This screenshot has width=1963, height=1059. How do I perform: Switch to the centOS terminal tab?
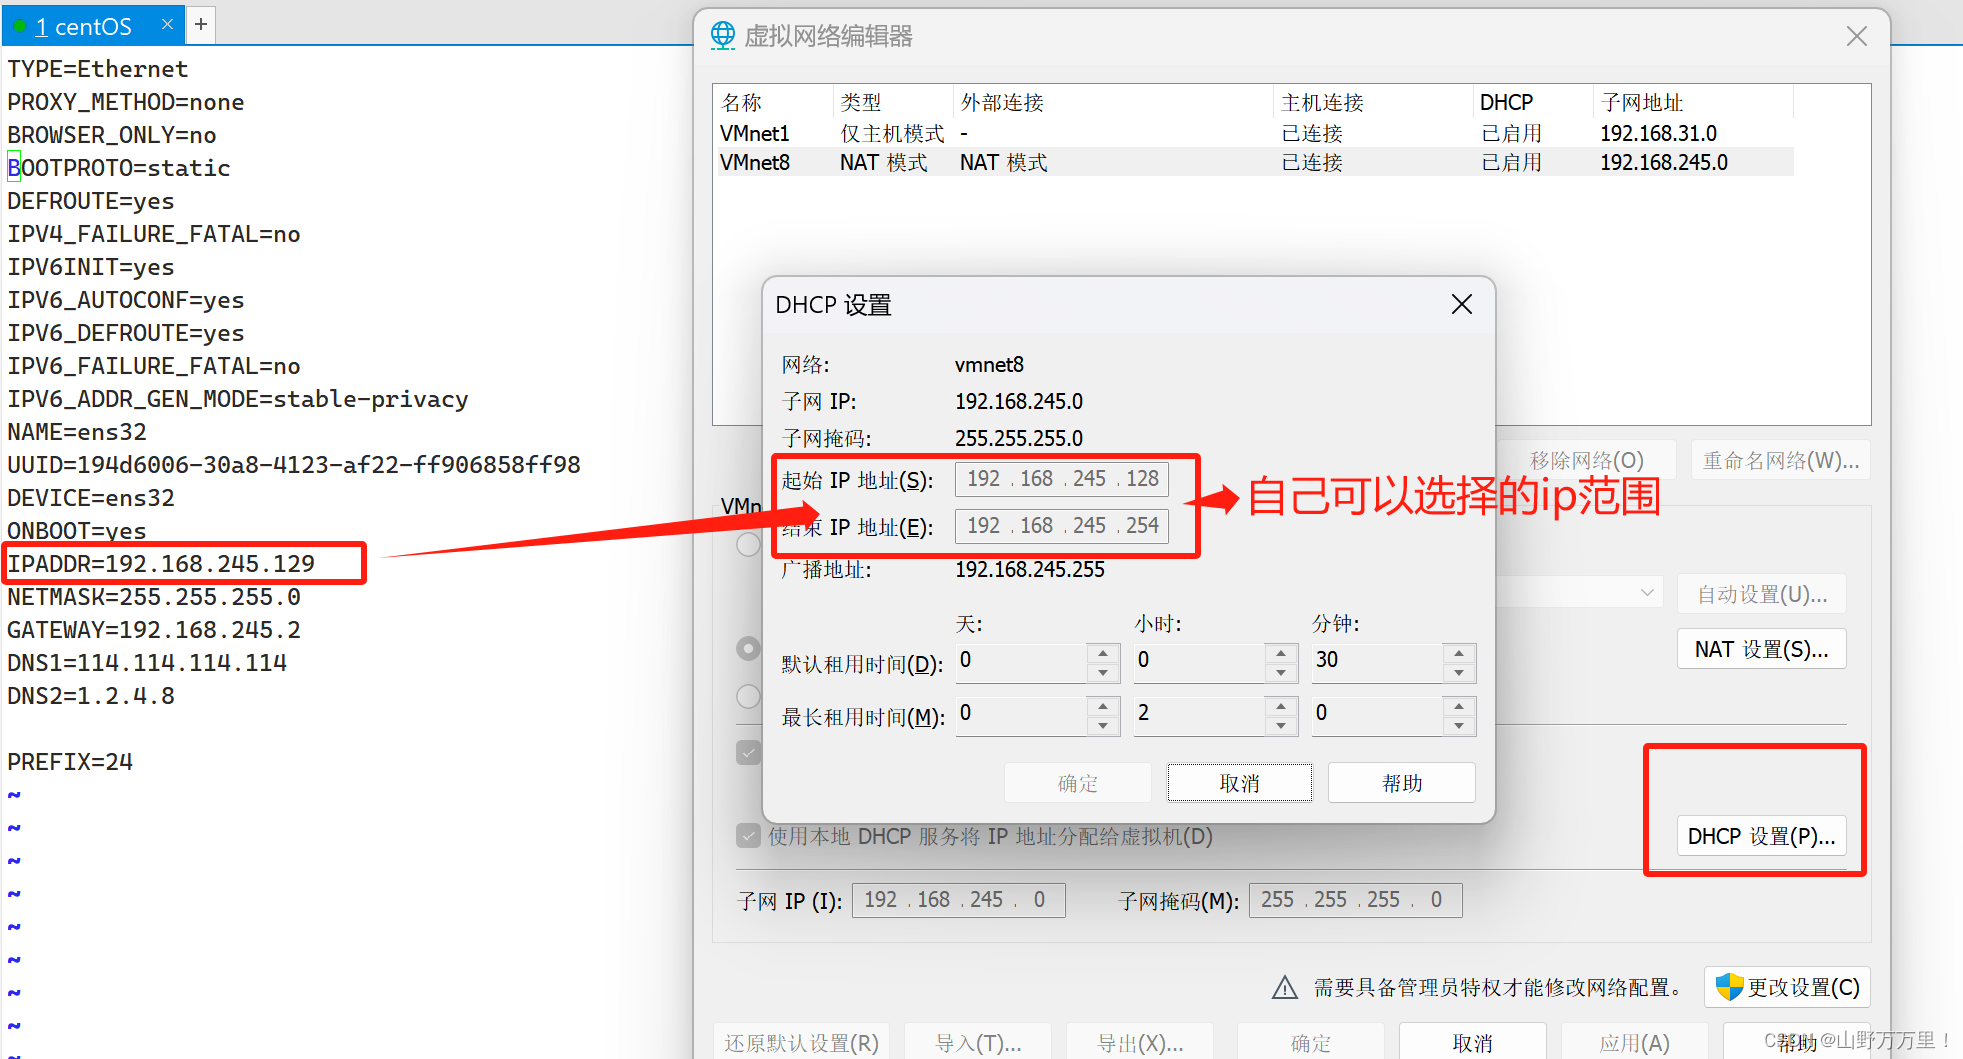coord(85,26)
